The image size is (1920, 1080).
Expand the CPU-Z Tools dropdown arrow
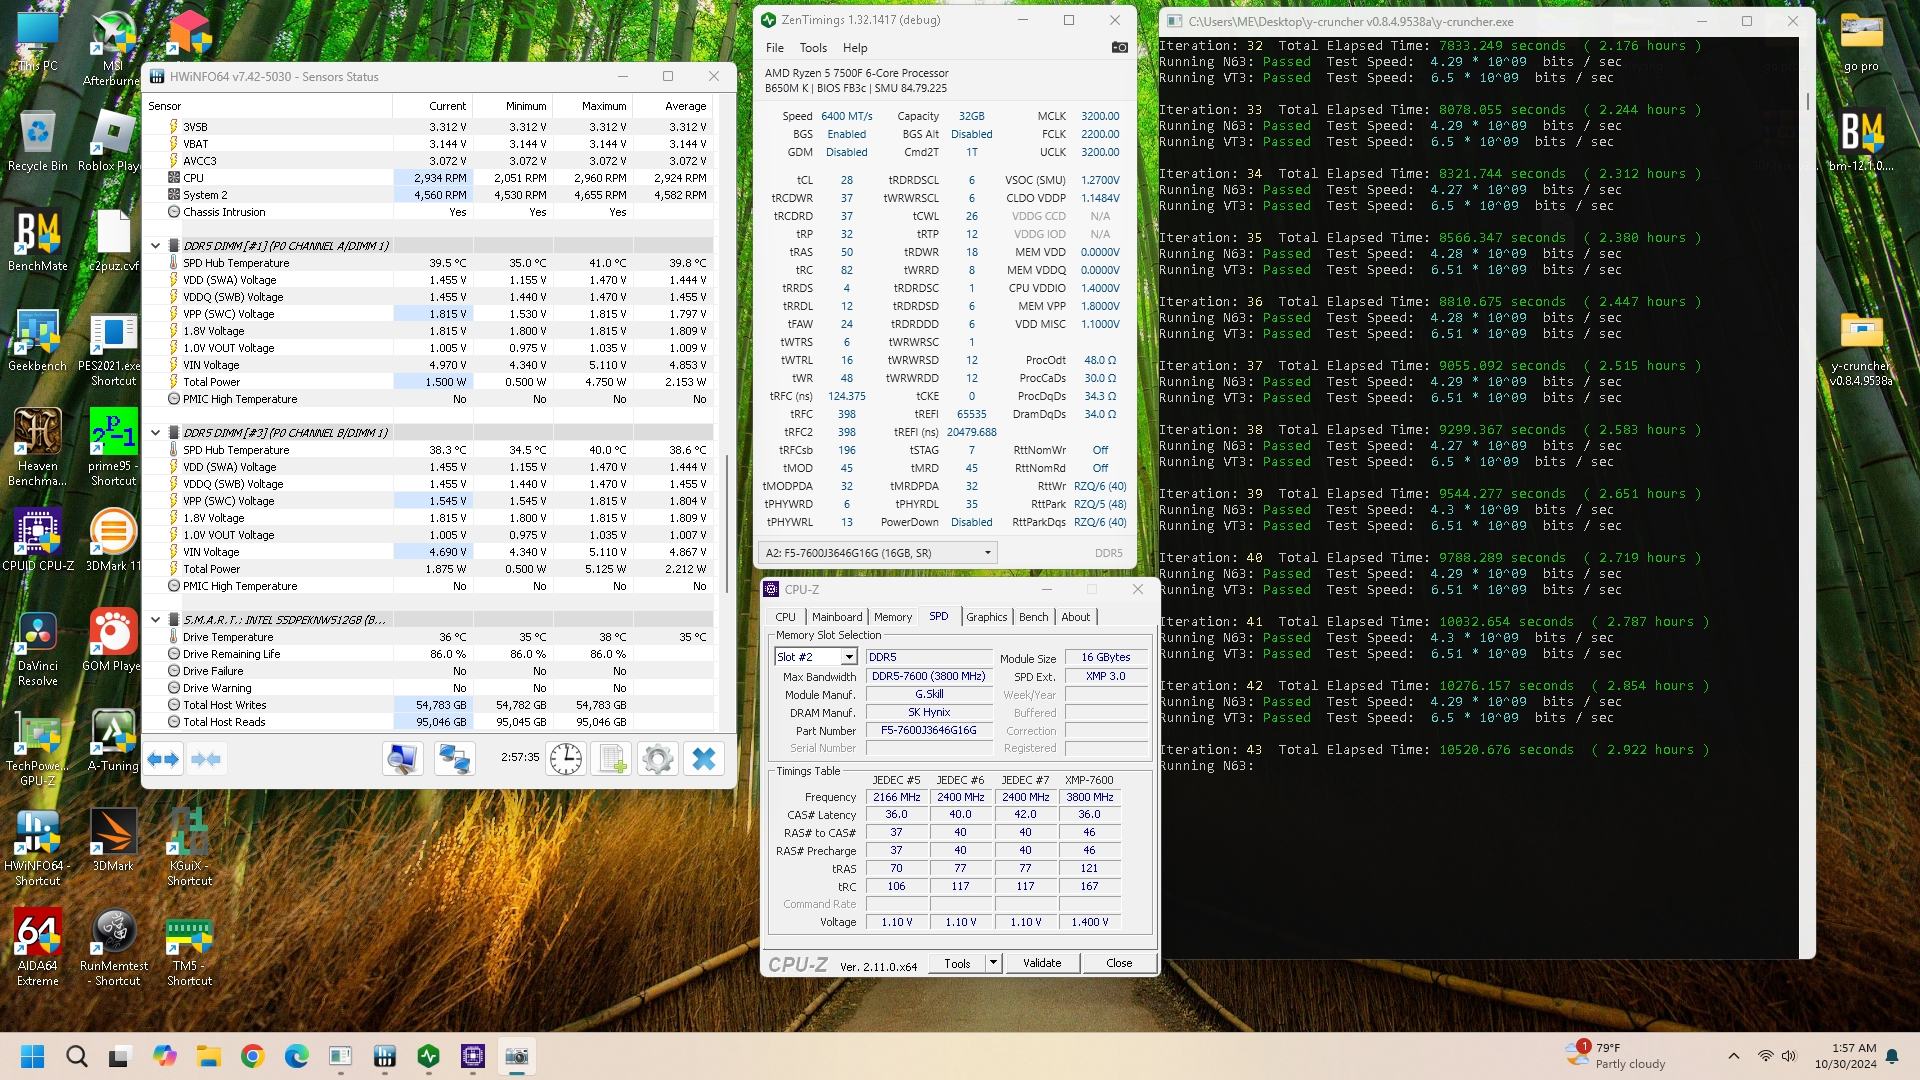click(x=993, y=963)
